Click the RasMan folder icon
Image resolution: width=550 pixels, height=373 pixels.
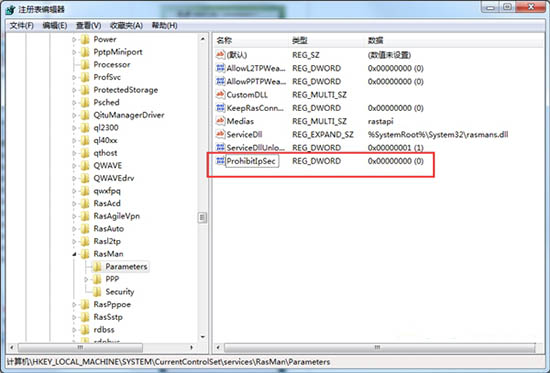coord(85,254)
